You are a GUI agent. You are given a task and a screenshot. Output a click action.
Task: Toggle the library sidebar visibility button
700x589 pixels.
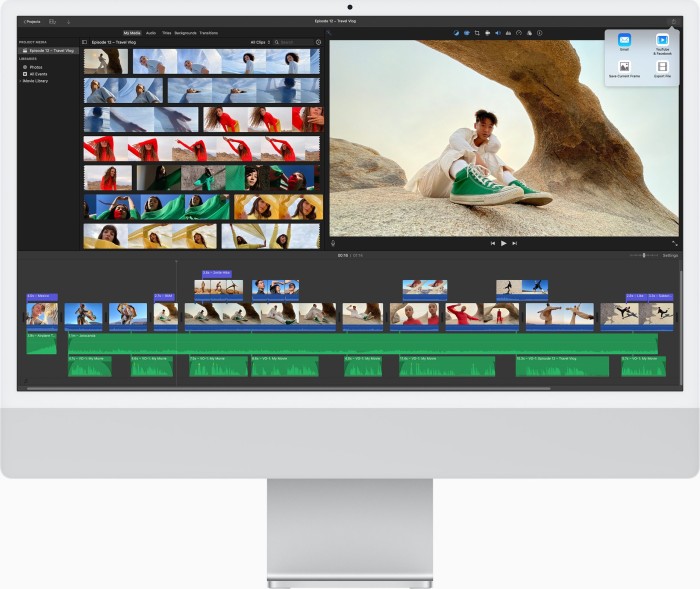coord(85,42)
